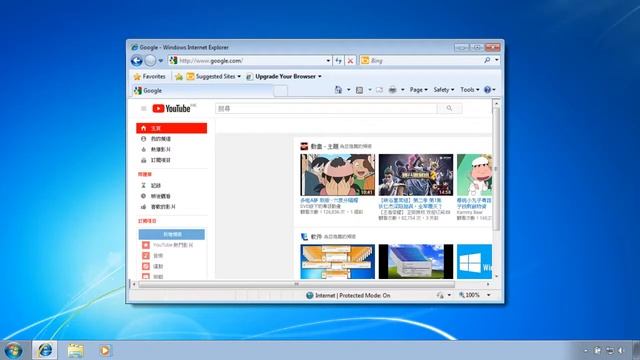640x360 pixels.
Task: Click the network tray icon
Action: click(x=610, y=351)
